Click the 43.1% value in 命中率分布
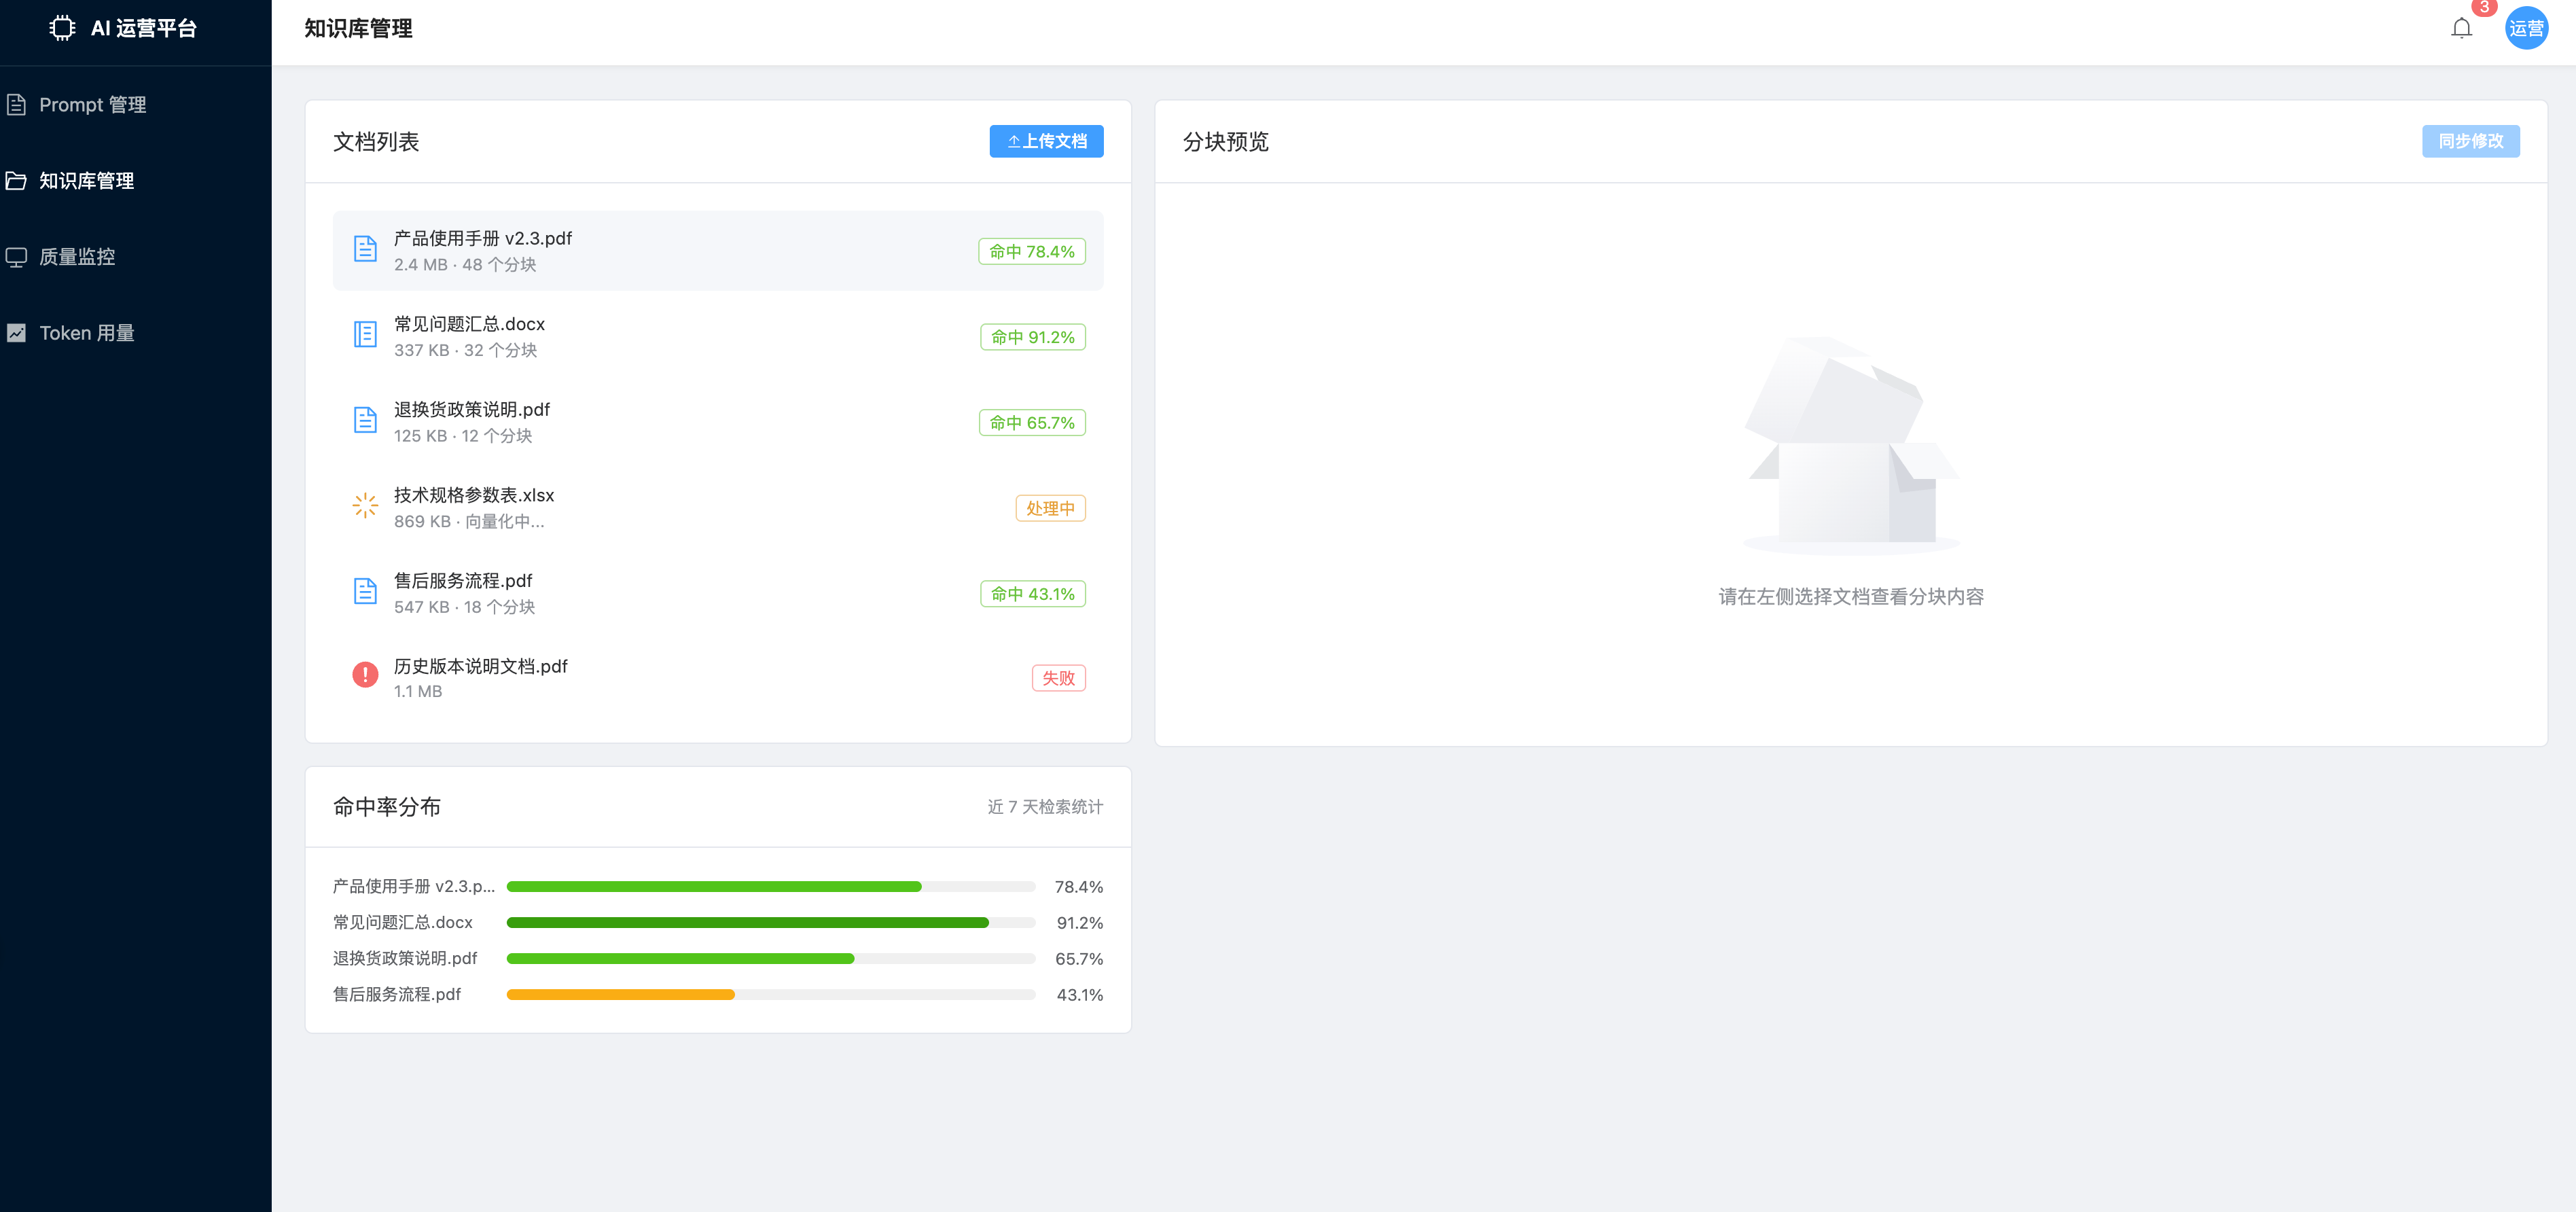Viewport: 2576px width, 1212px height. (x=1079, y=995)
